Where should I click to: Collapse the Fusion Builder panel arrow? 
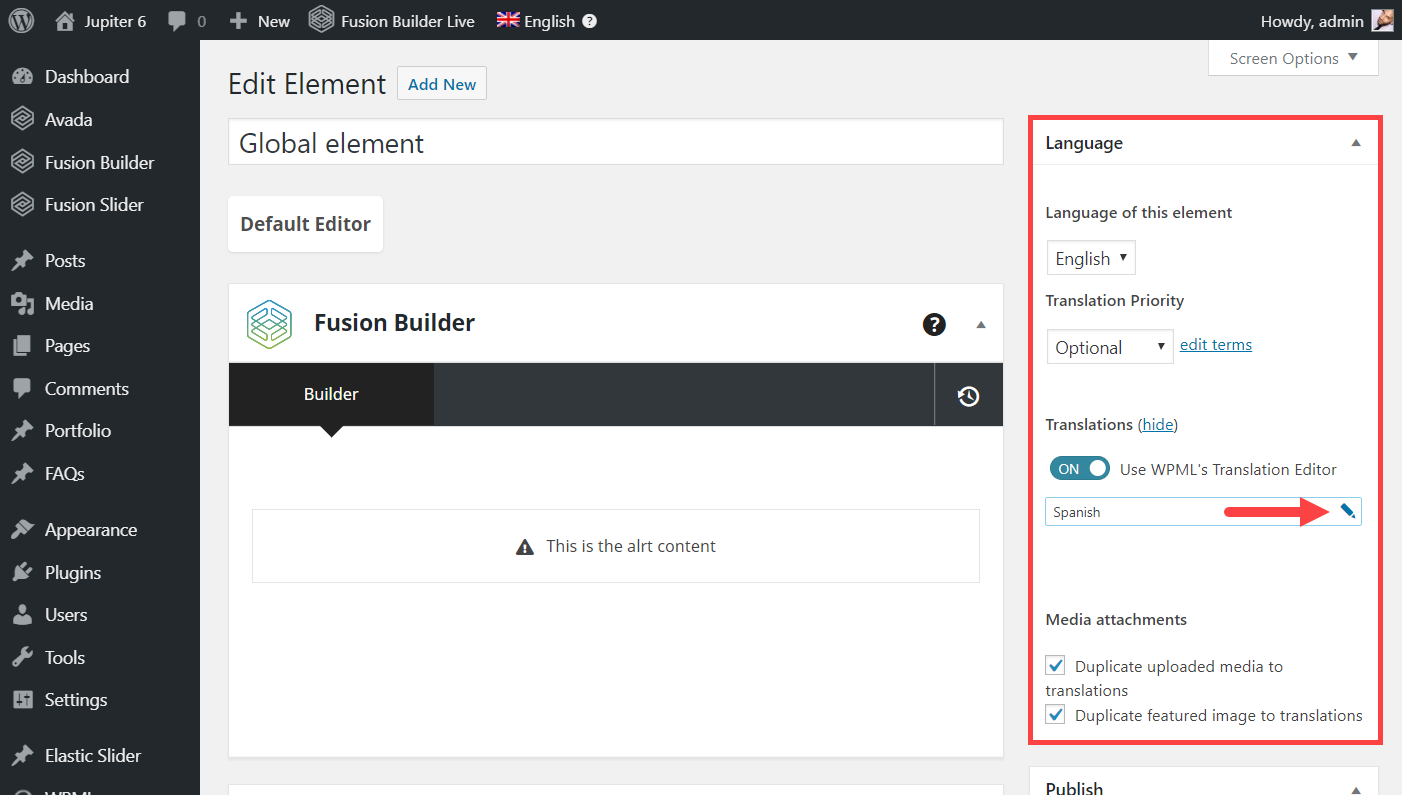click(981, 324)
